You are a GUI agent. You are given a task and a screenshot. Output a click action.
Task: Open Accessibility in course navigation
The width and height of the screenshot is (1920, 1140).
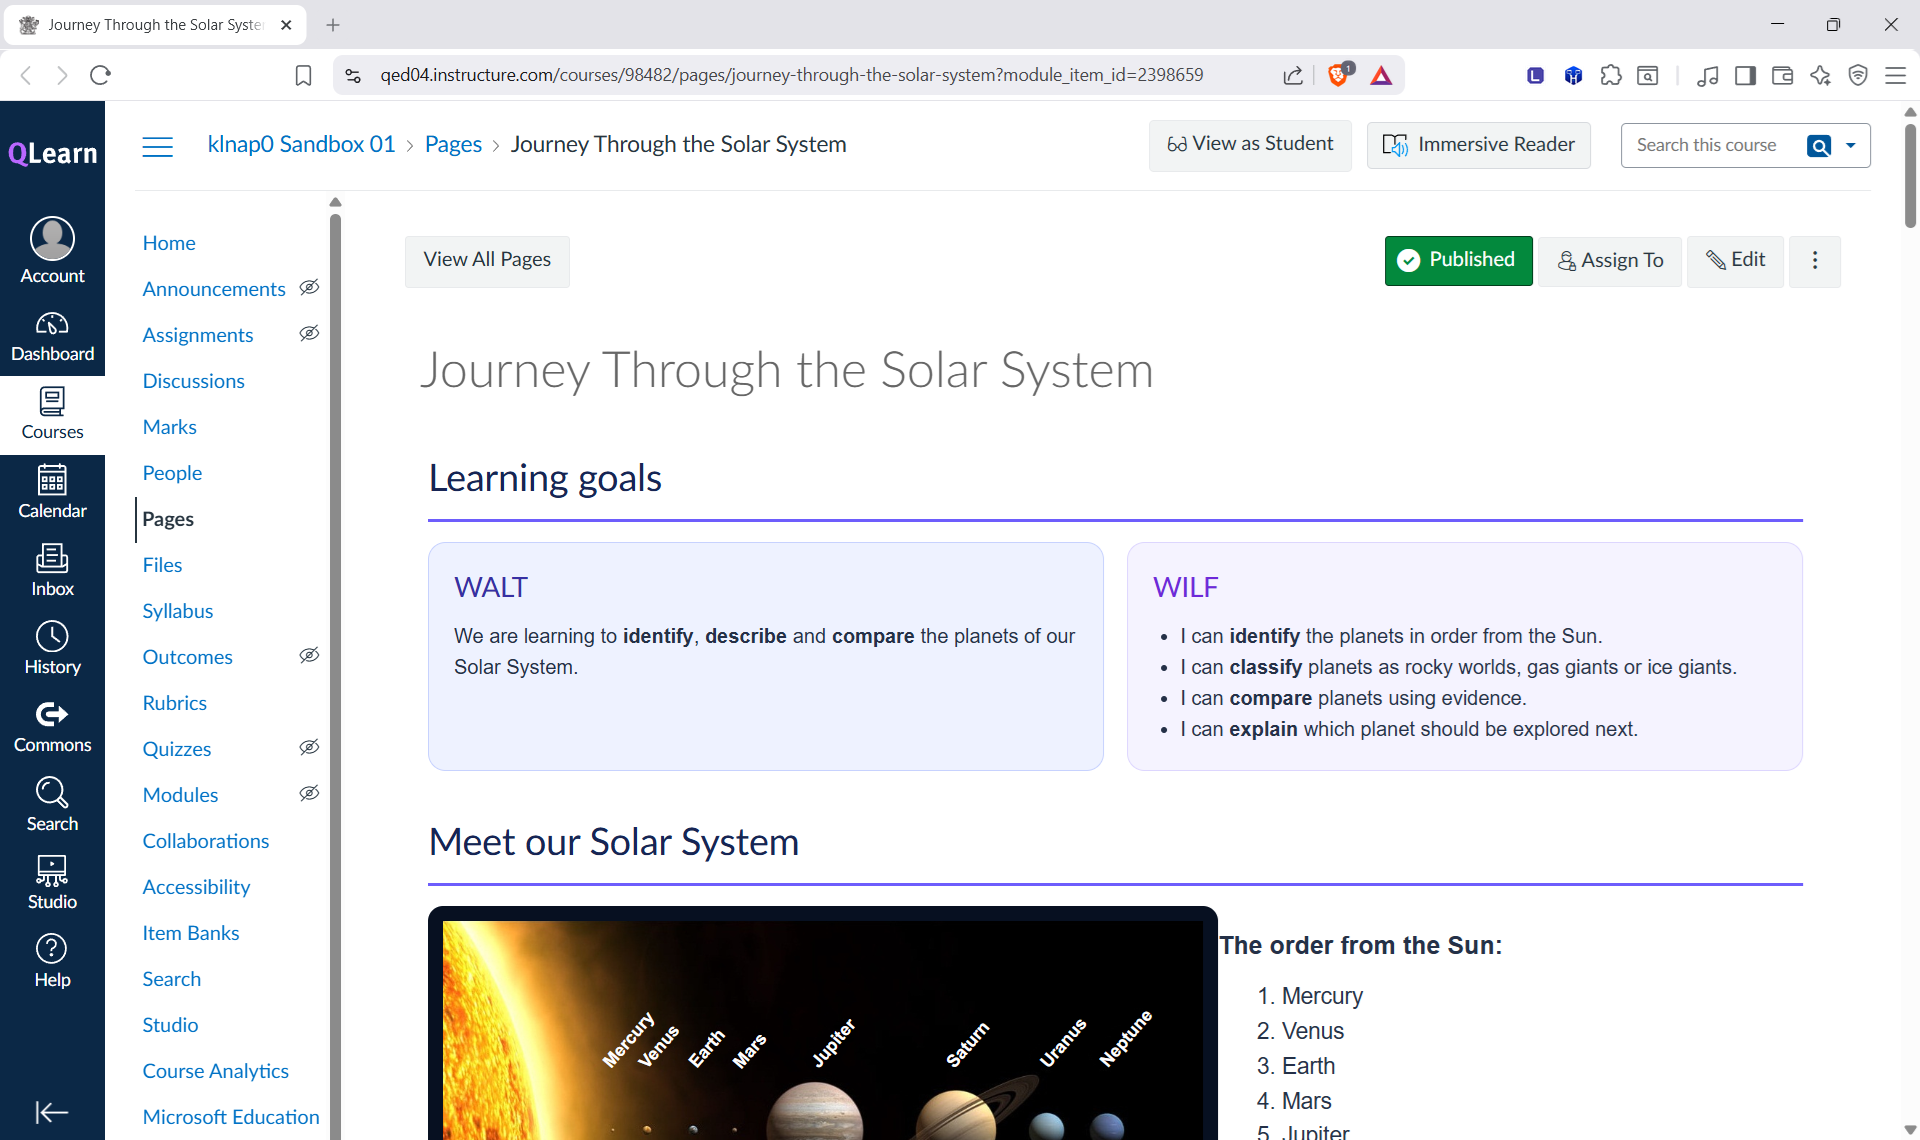(196, 887)
